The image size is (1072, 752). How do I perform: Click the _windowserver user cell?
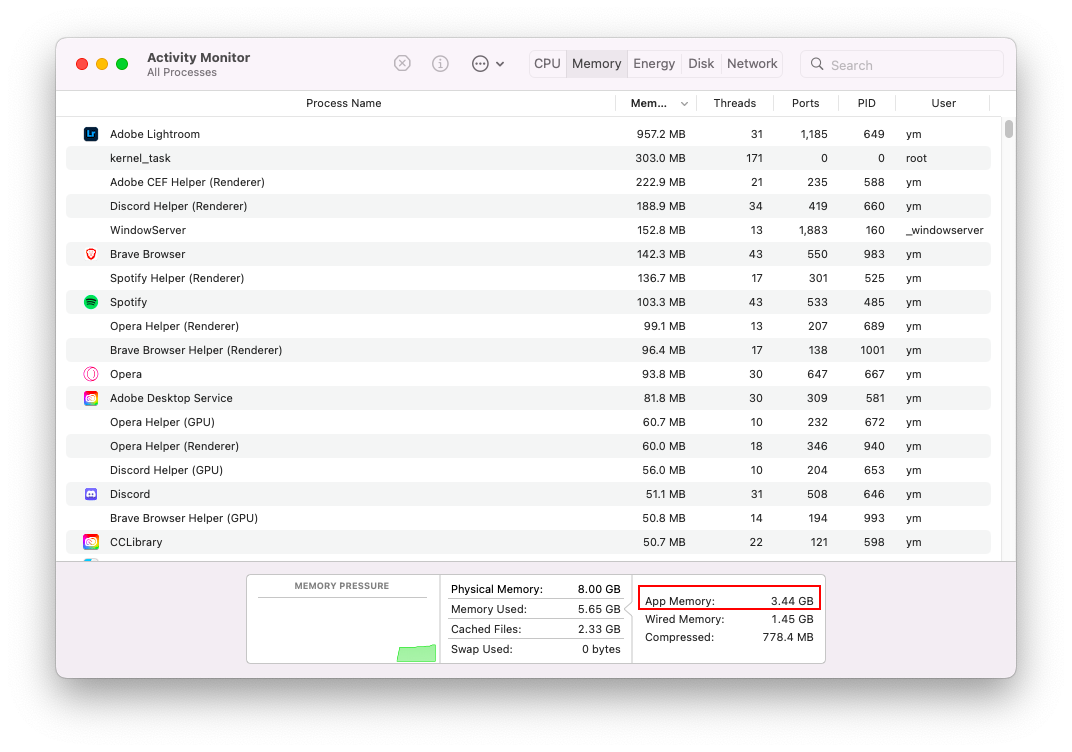pyautogui.click(x=944, y=230)
